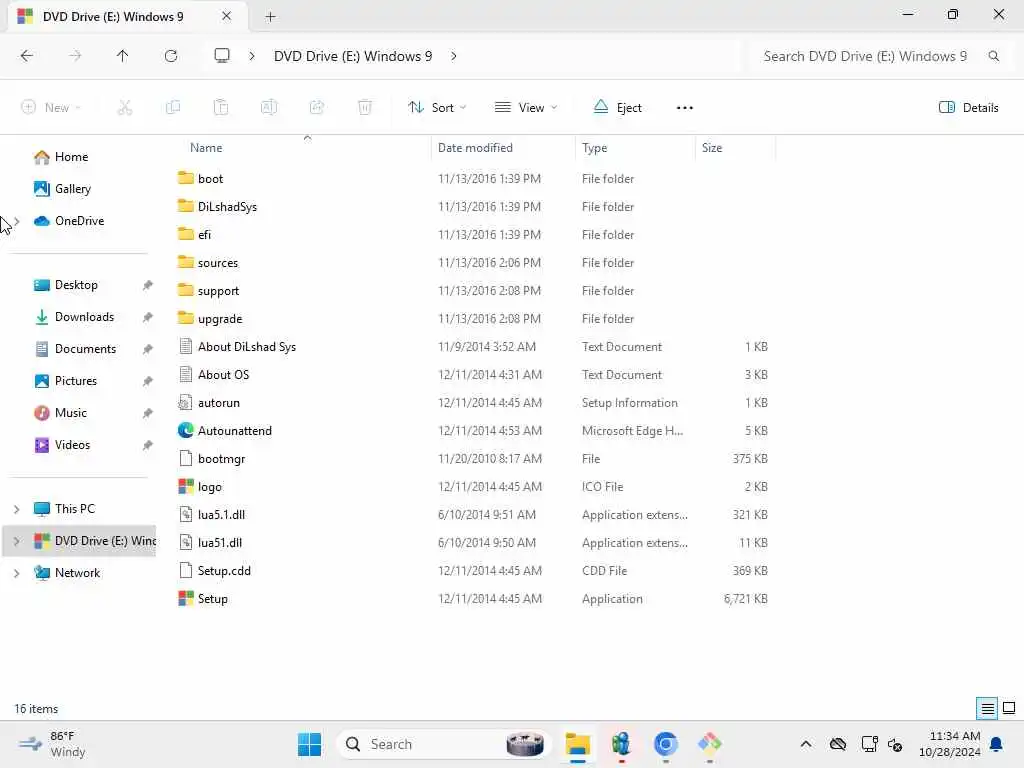This screenshot has height=768, width=1024.
Task: Go to Home in navigation pane
Action: 61,157
